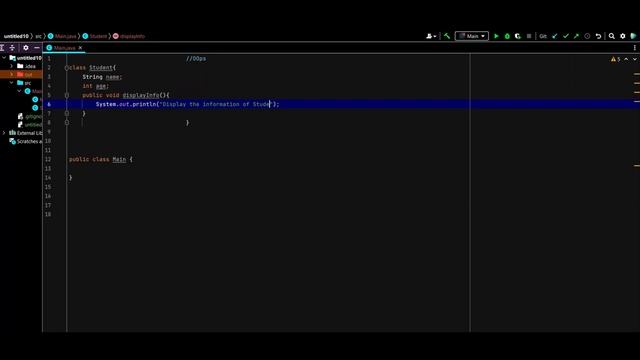
Task: Expand the .idea folder arrow
Action: click(x=11, y=66)
